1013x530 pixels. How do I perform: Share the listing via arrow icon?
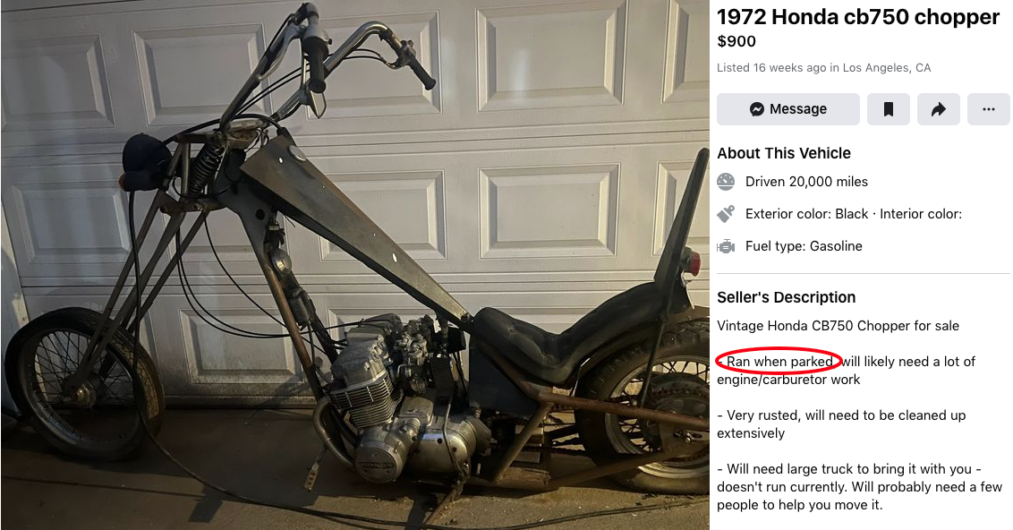tap(938, 109)
